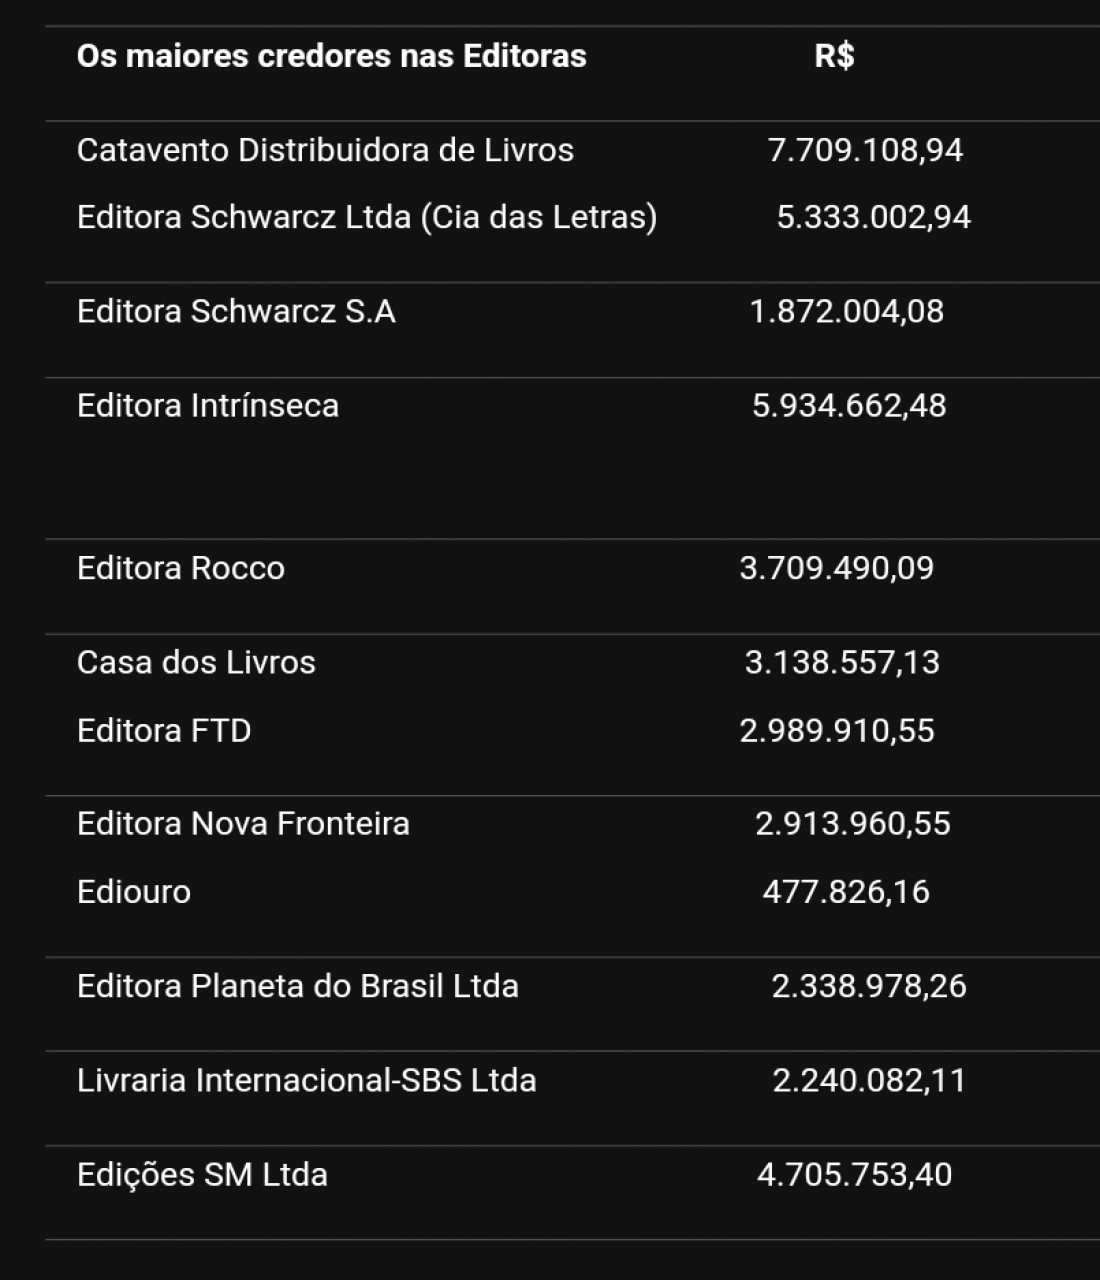Select Editora Planeta do Brasil Ltda
This screenshot has height=1280, width=1100.
click(298, 986)
